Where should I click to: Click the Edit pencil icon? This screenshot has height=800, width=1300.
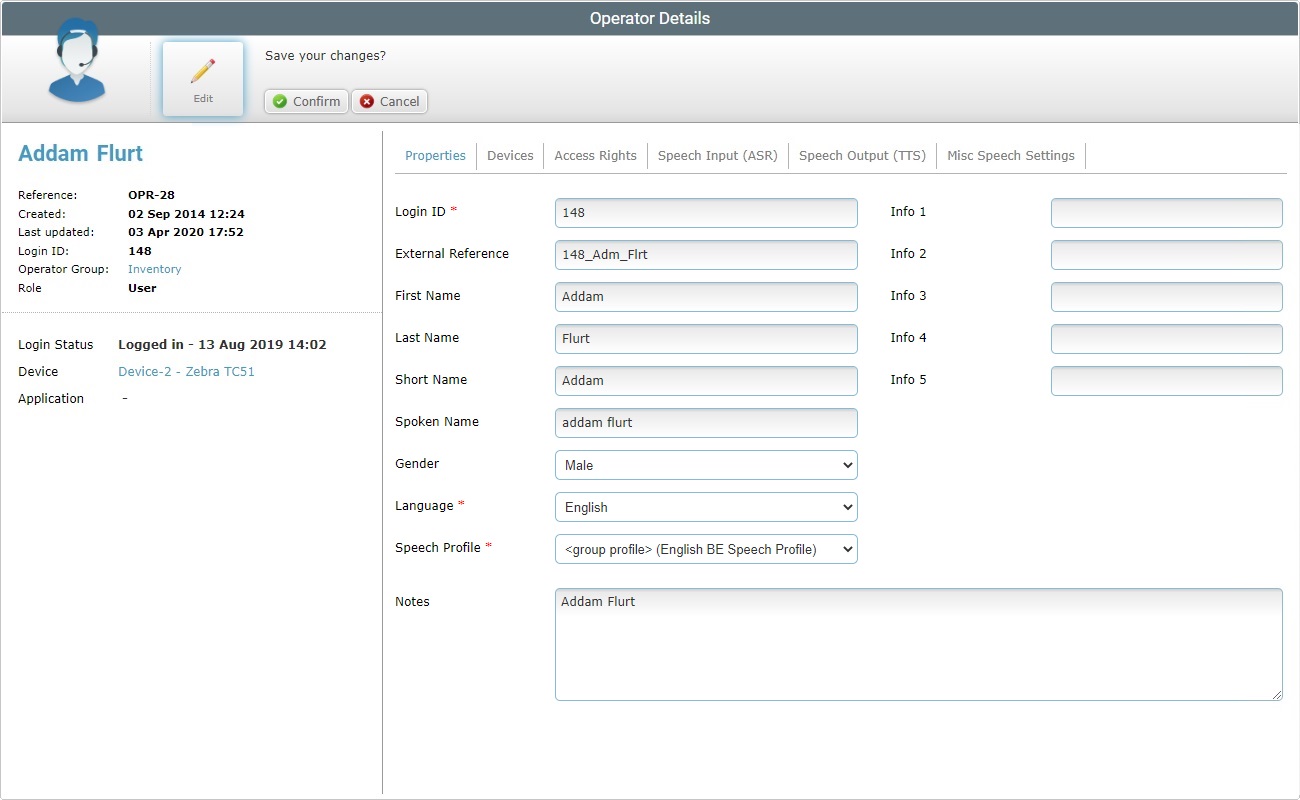[x=203, y=72]
